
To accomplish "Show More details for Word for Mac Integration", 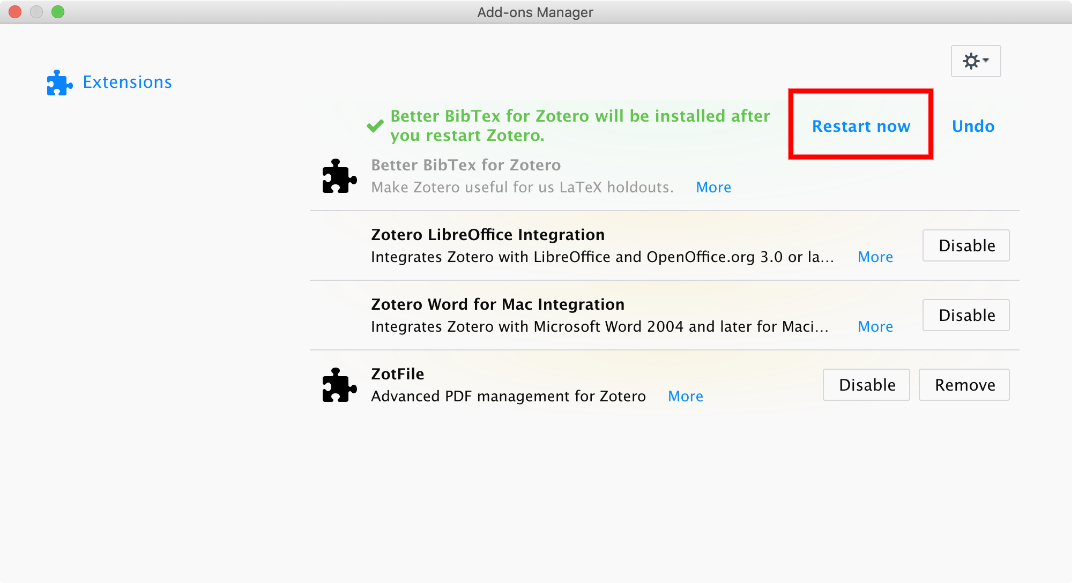I will pos(875,327).
